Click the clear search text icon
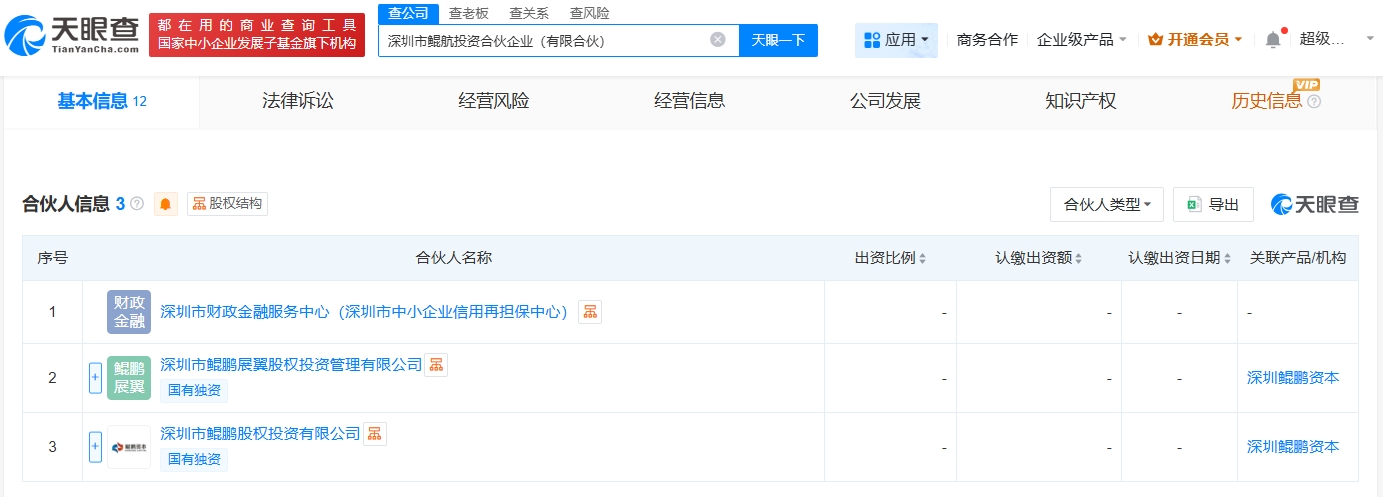The width and height of the screenshot is (1383, 497). click(x=717, y=40)
